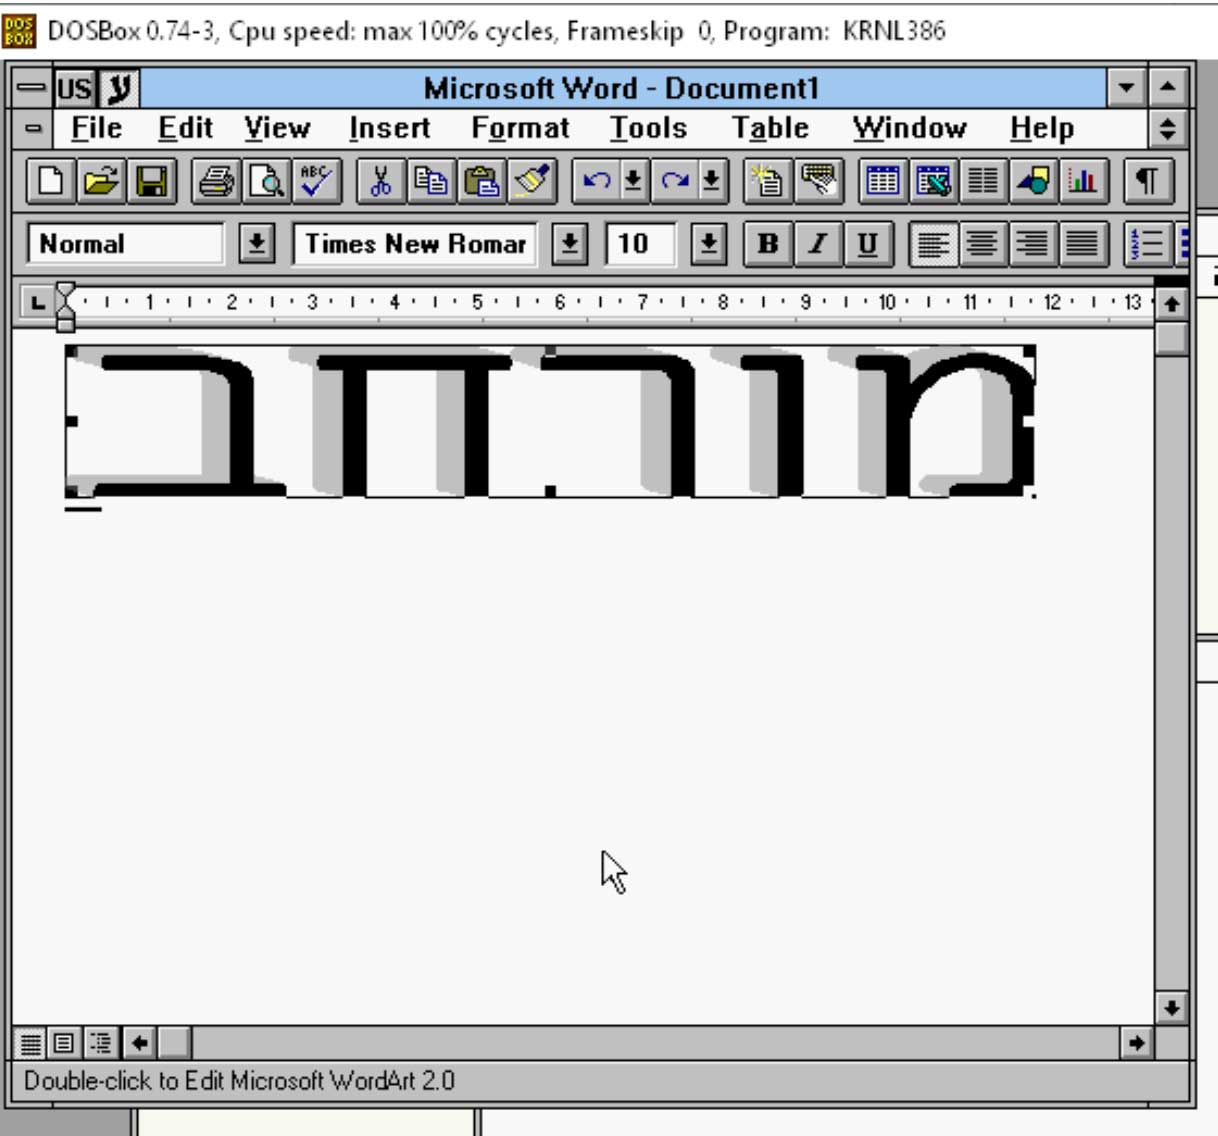The image size is (1218, 1136).
Task: Open the File menu
Action: click(96, 128)
